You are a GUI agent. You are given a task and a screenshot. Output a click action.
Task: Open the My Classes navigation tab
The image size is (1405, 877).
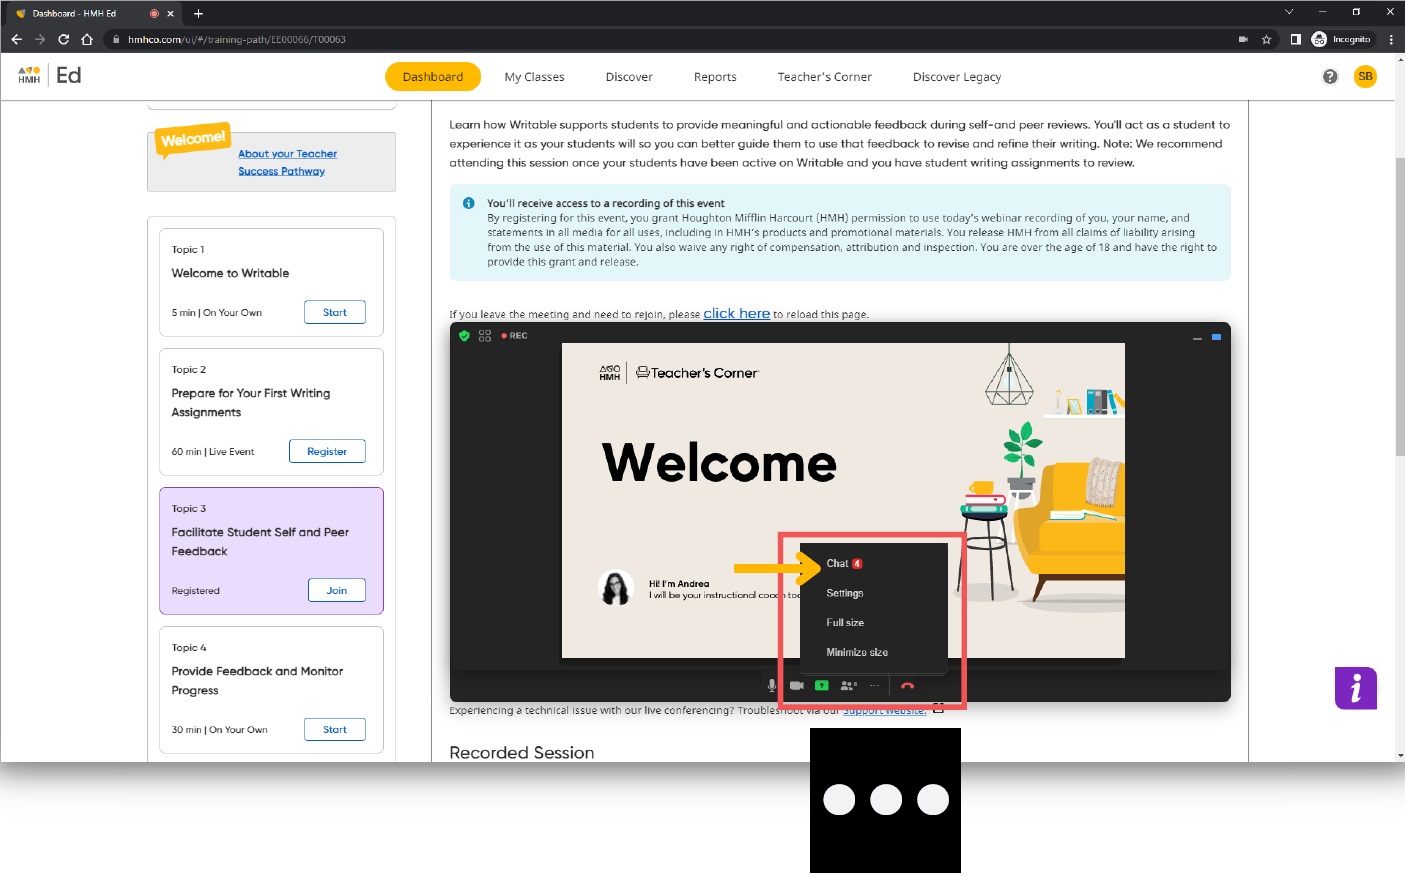point(534,77)
